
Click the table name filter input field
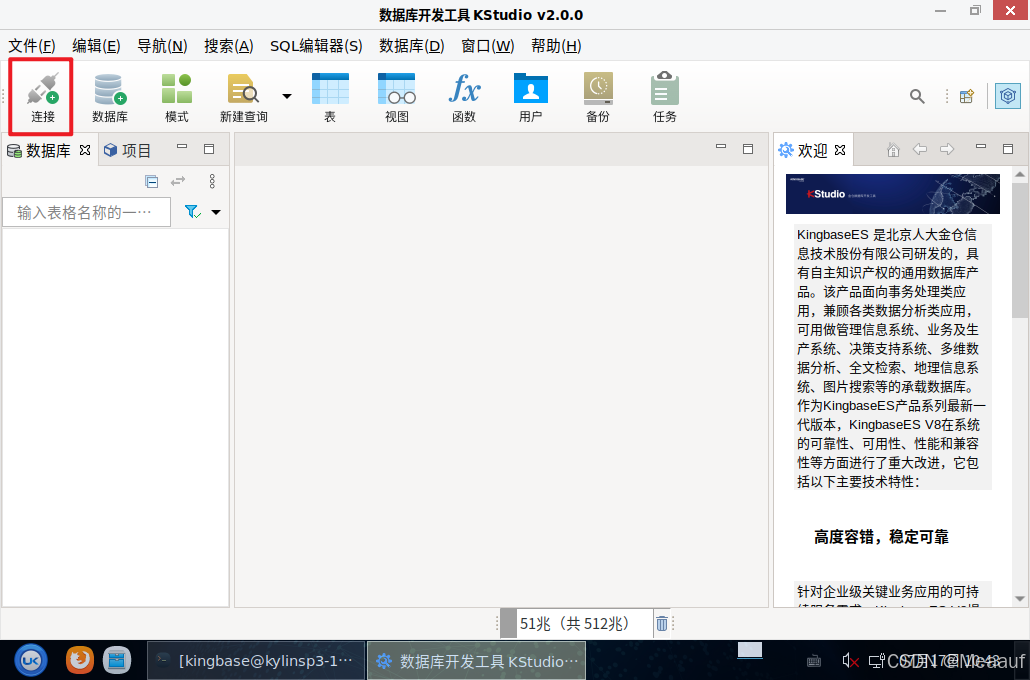point(87,212)
